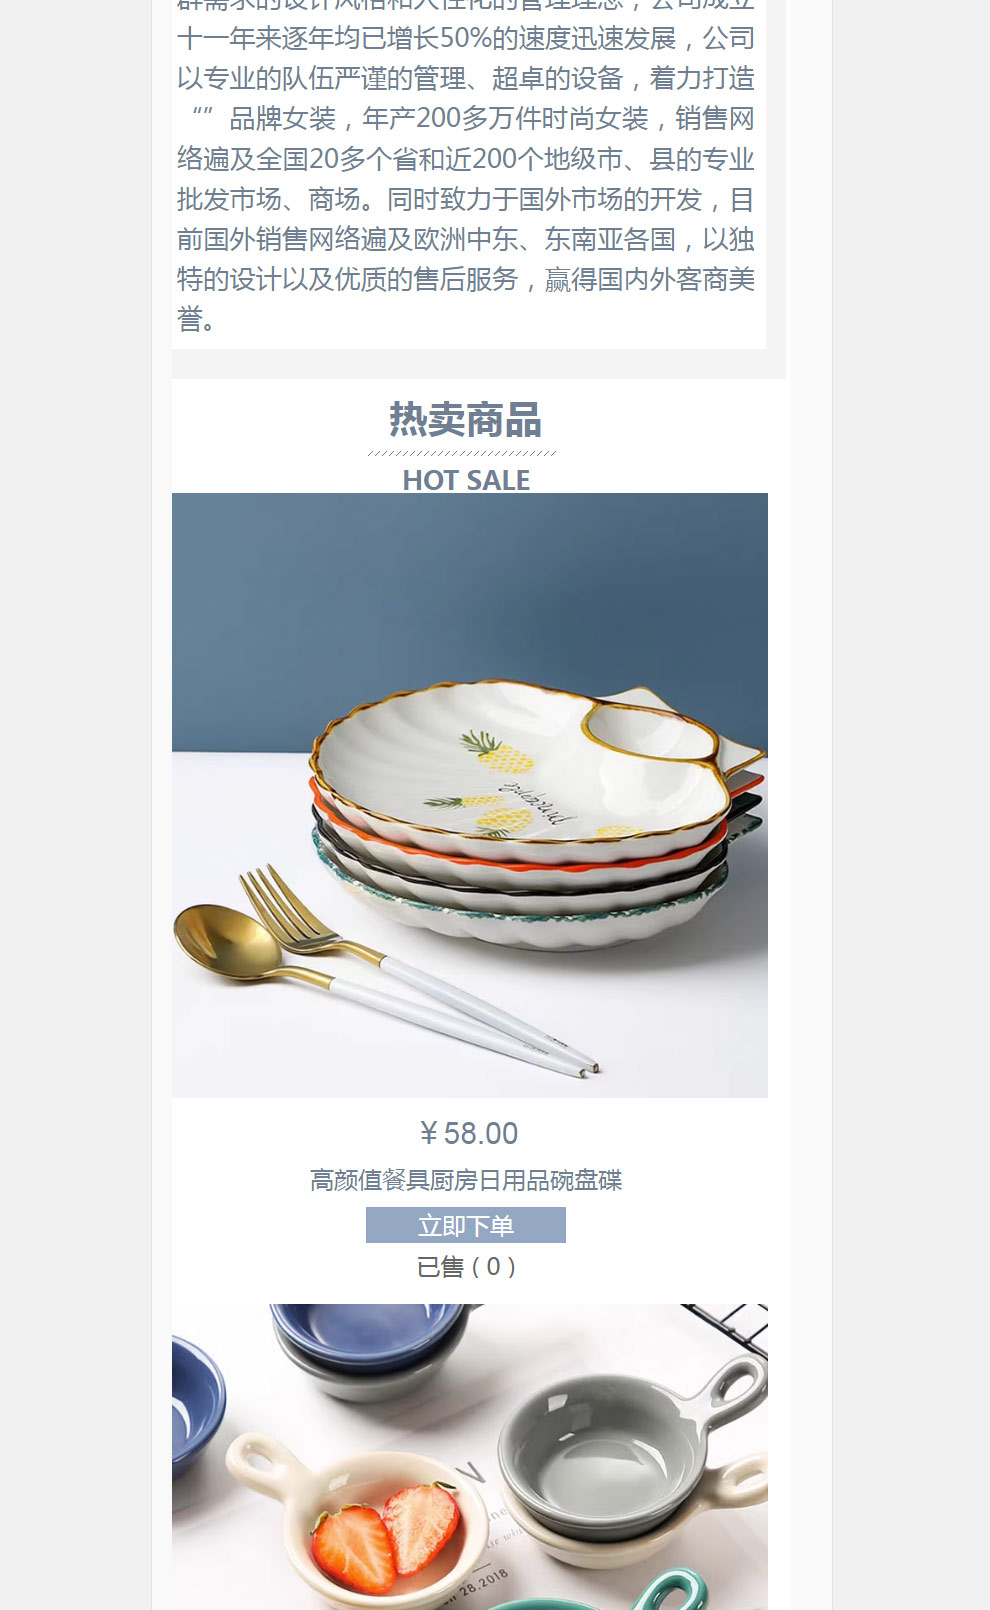This screenshot has height=1610, width=990.
Task: Click the 热卖商品 section heading
Action: pos(466,420)
